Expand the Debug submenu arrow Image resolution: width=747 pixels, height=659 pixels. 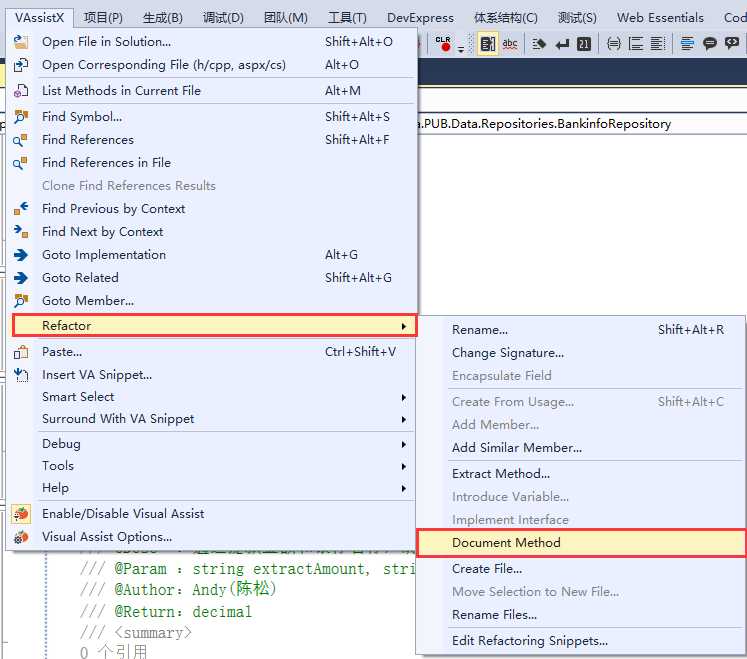point(404,444)
